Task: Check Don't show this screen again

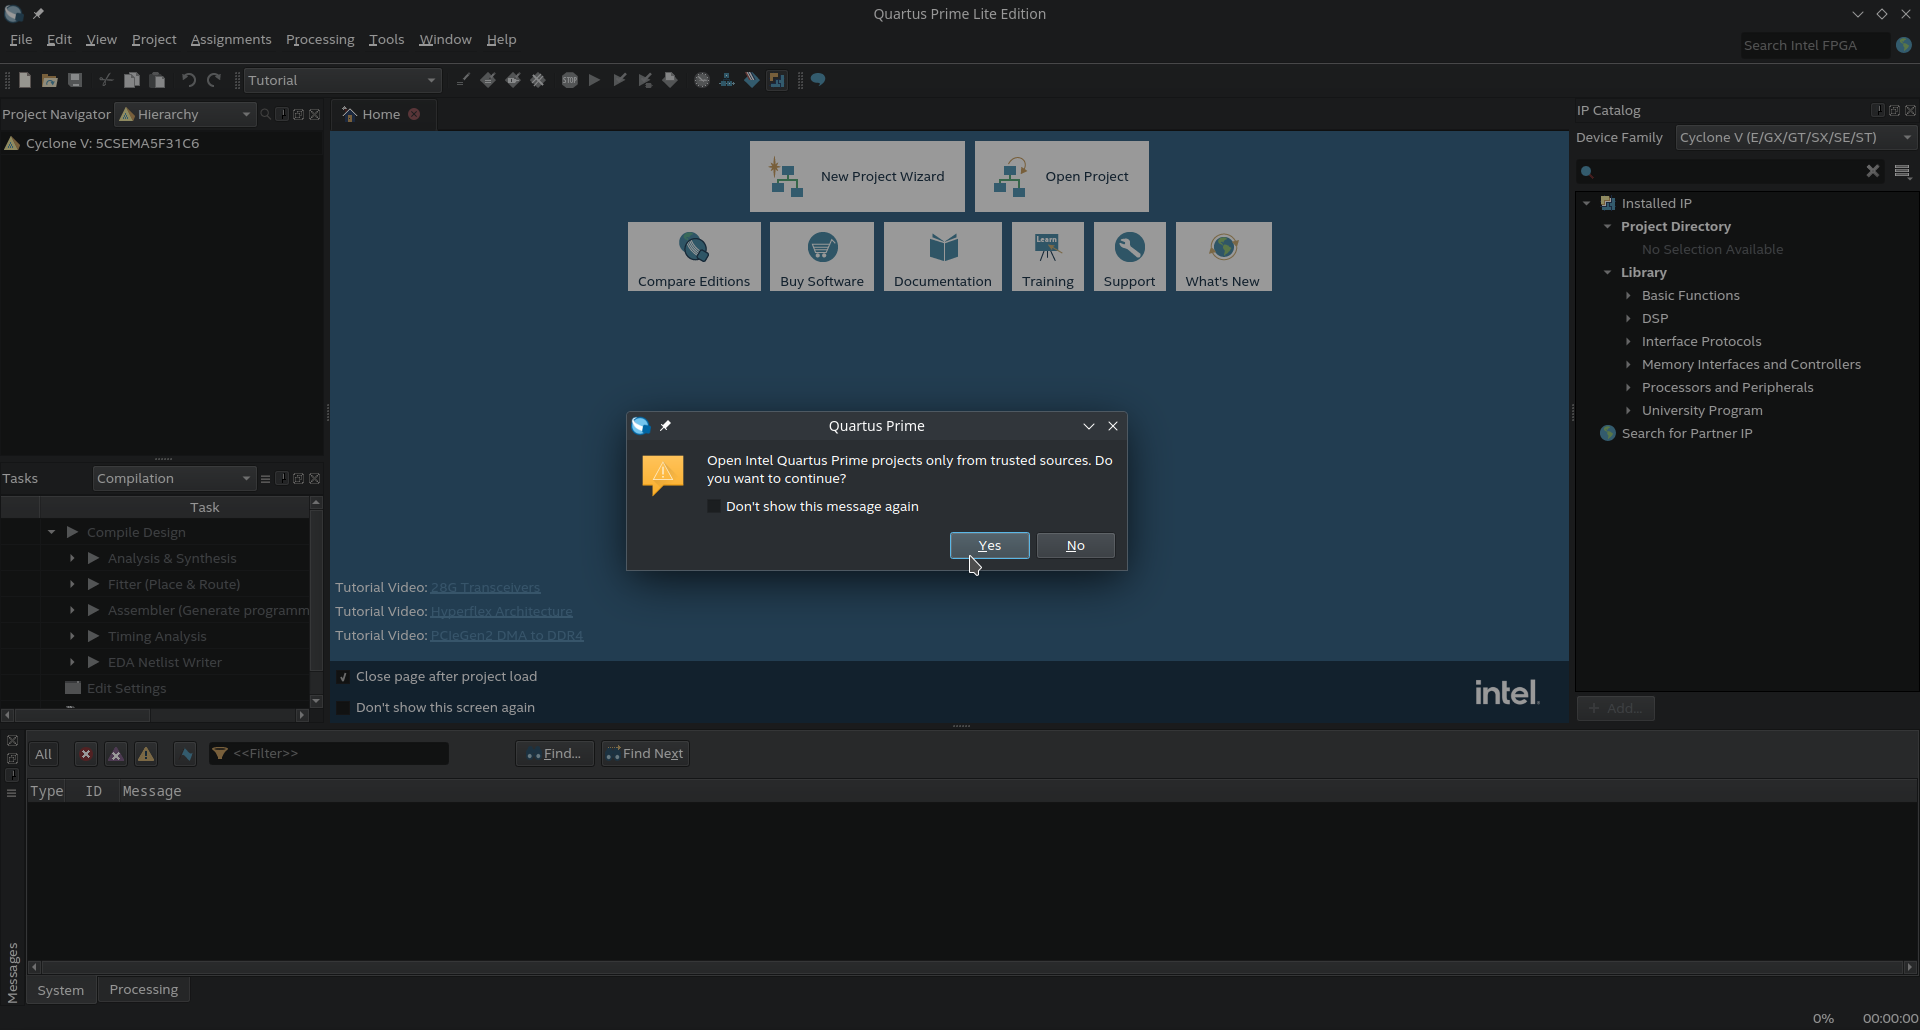Action: 343,708
